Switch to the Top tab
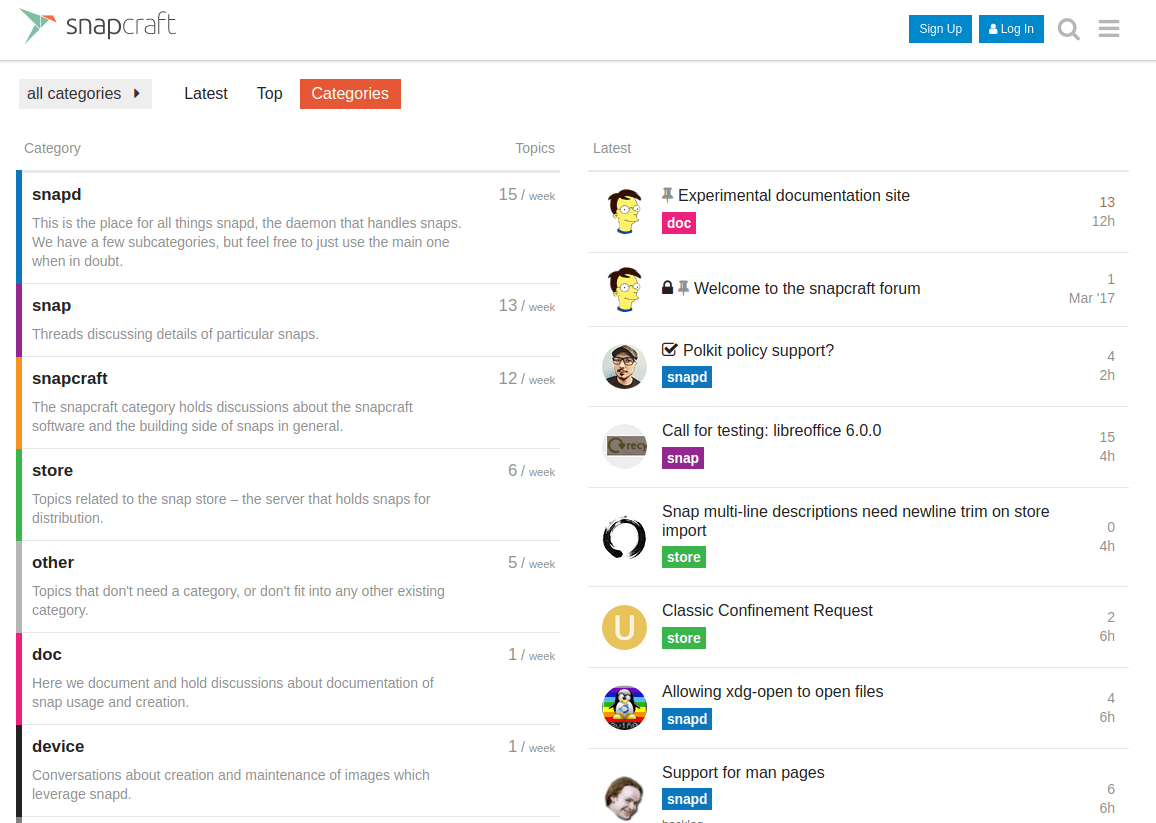Viewport: 1156px width, 823px height. 270,94
